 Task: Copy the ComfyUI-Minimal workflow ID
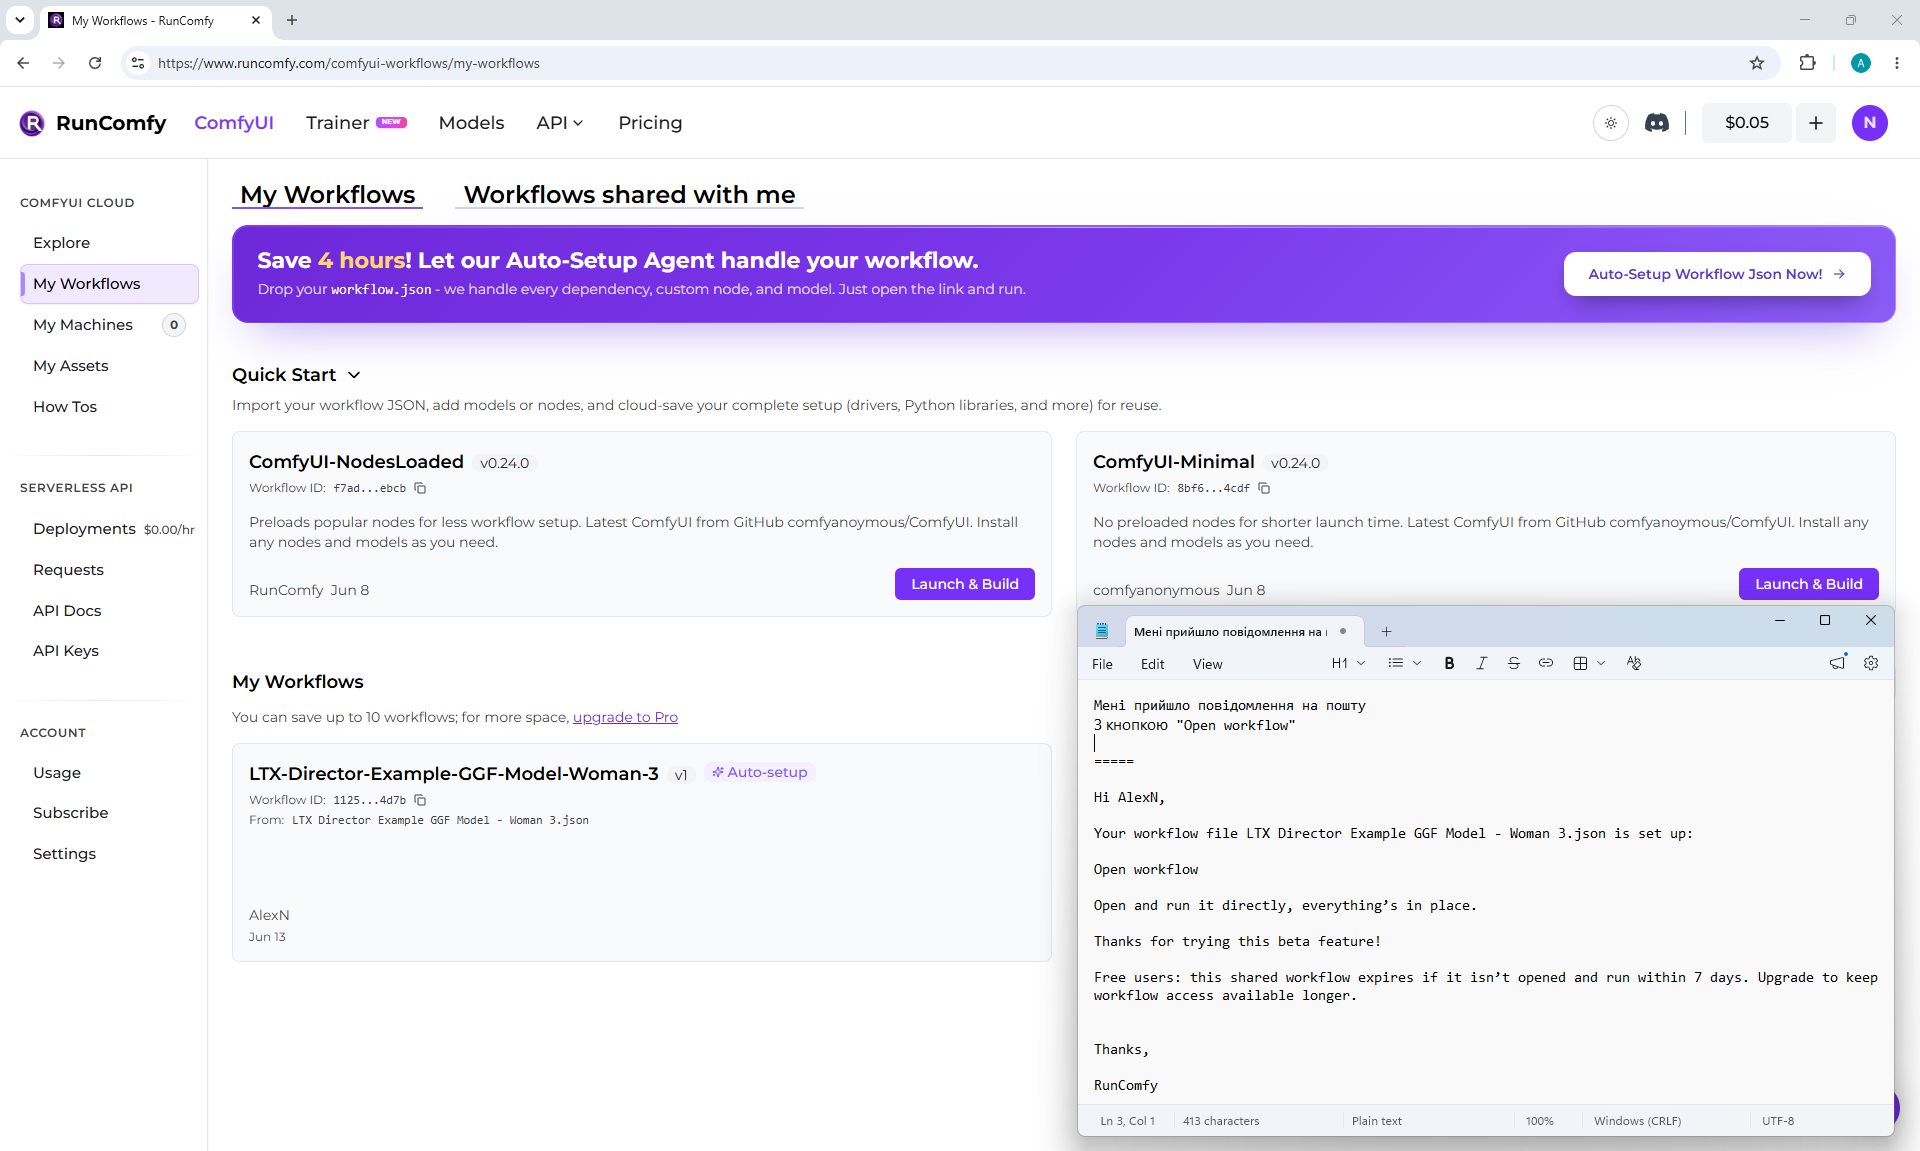click(x=1265, y=488)
